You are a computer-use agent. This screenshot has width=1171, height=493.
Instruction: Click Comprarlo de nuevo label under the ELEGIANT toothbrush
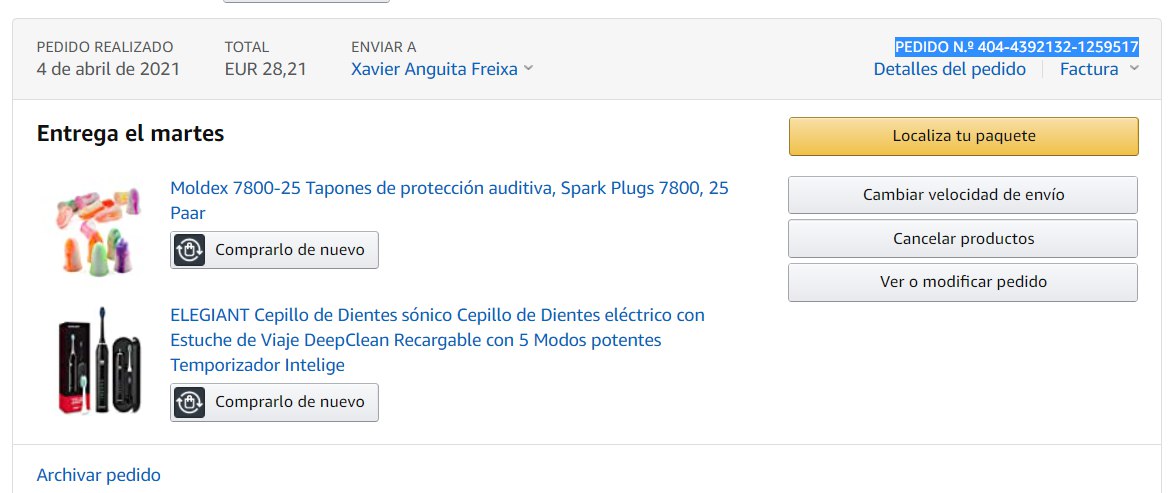(290, 402)
